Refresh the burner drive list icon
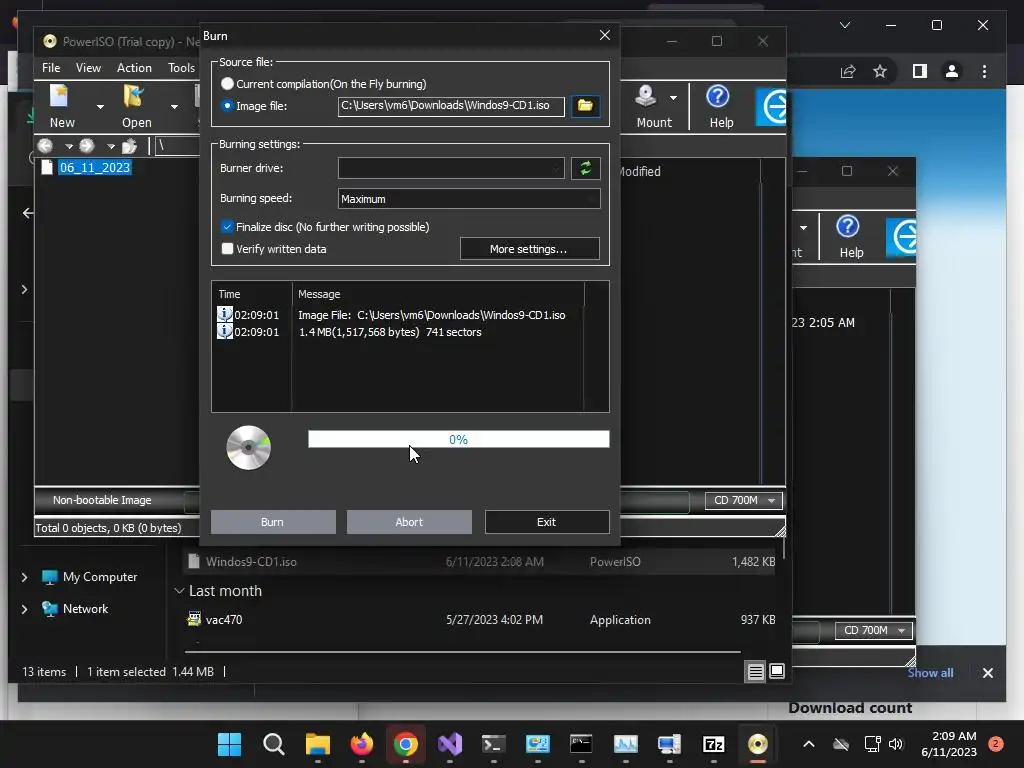 [x=585, y=168]
